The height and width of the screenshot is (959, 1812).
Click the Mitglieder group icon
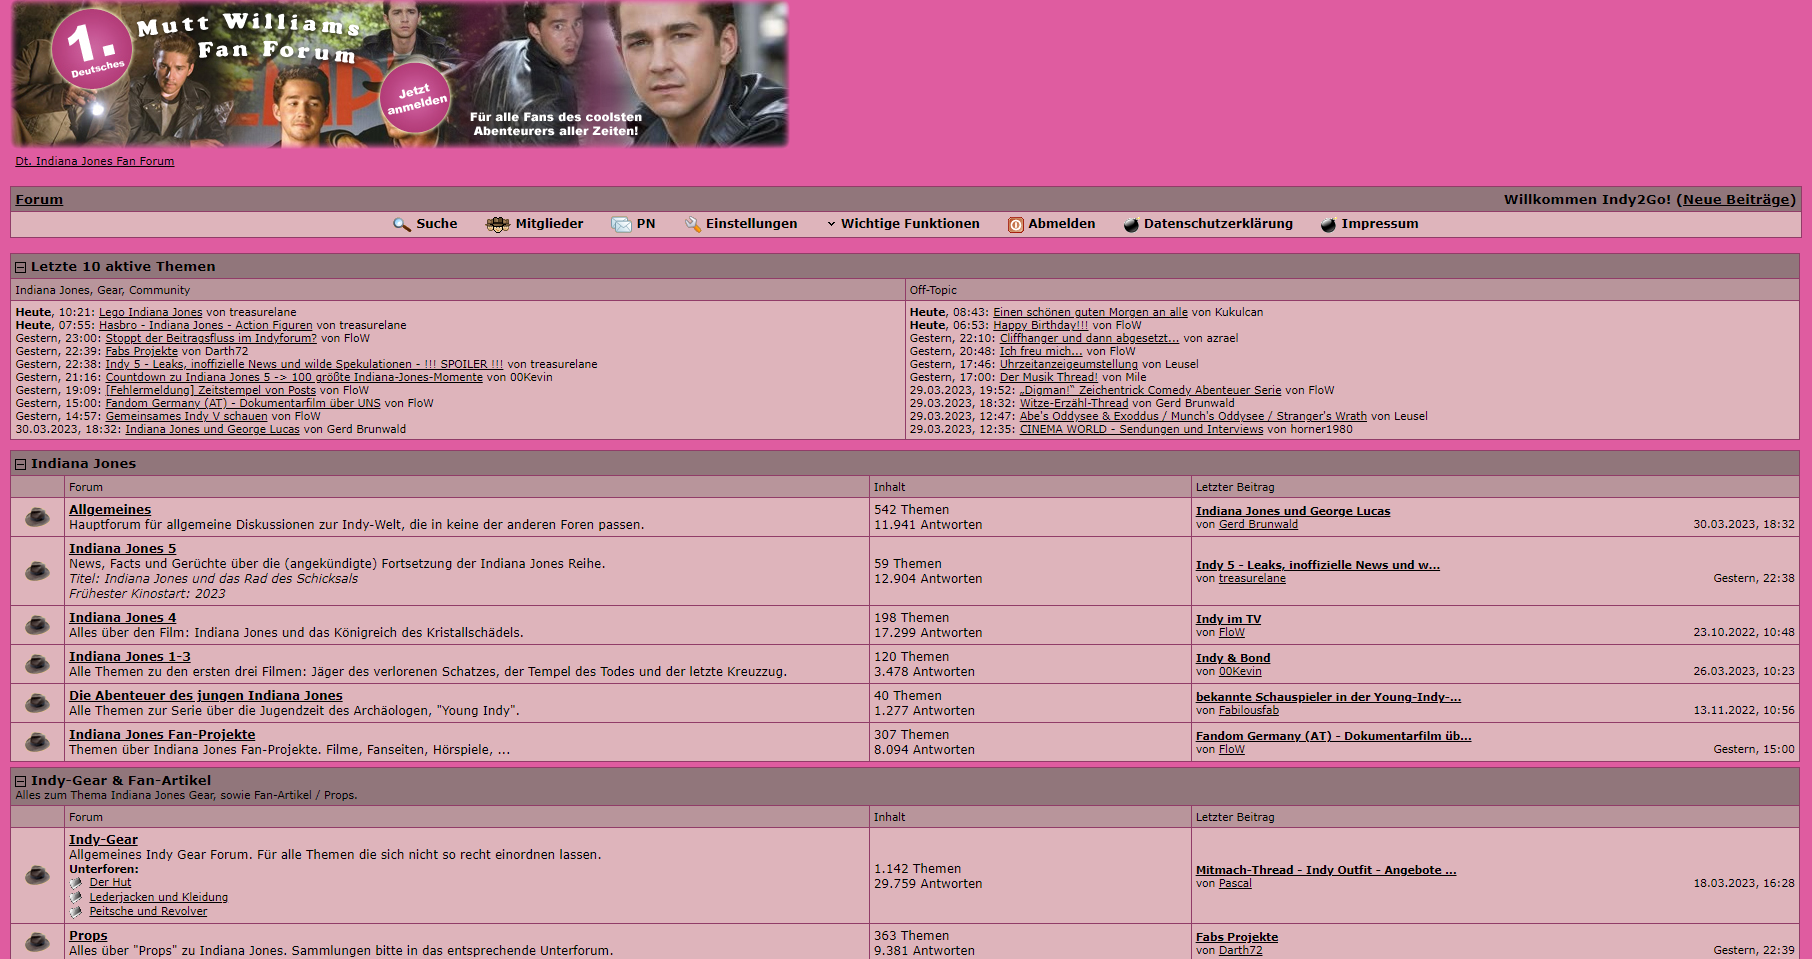(x=497, y=225)
